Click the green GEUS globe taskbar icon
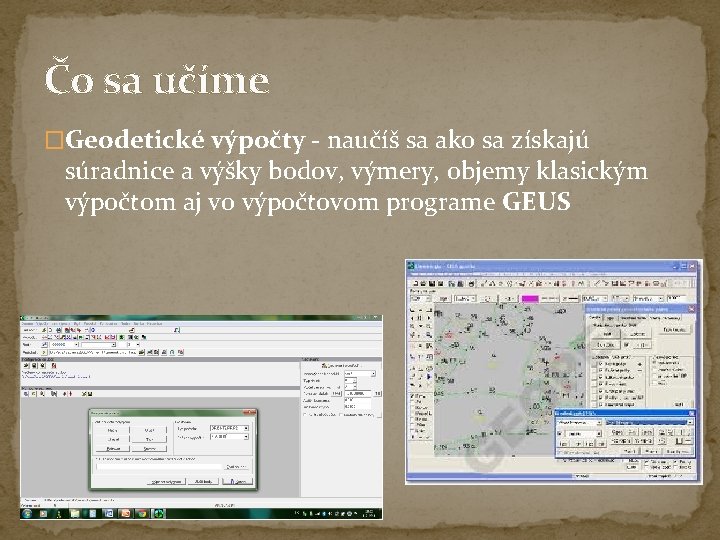720x540 pixels. coord(158,513)
